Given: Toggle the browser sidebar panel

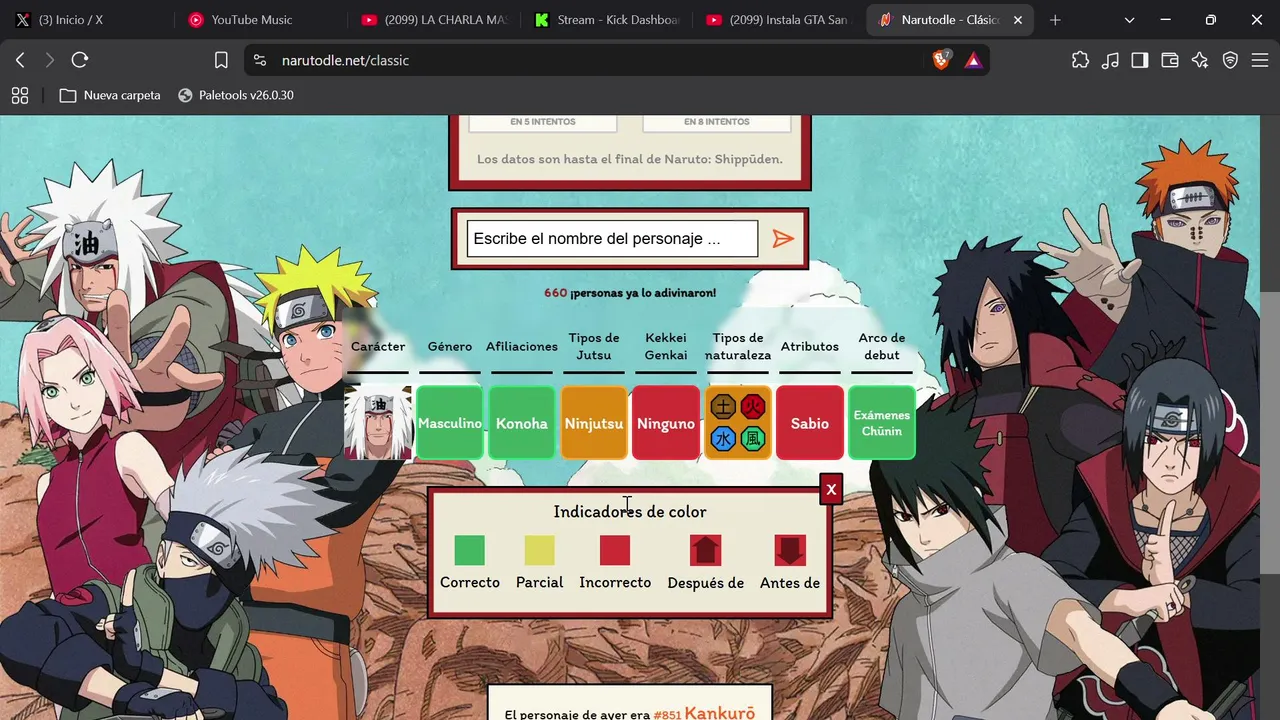Looking at the screenshot, I should [x=1140, y=60].
